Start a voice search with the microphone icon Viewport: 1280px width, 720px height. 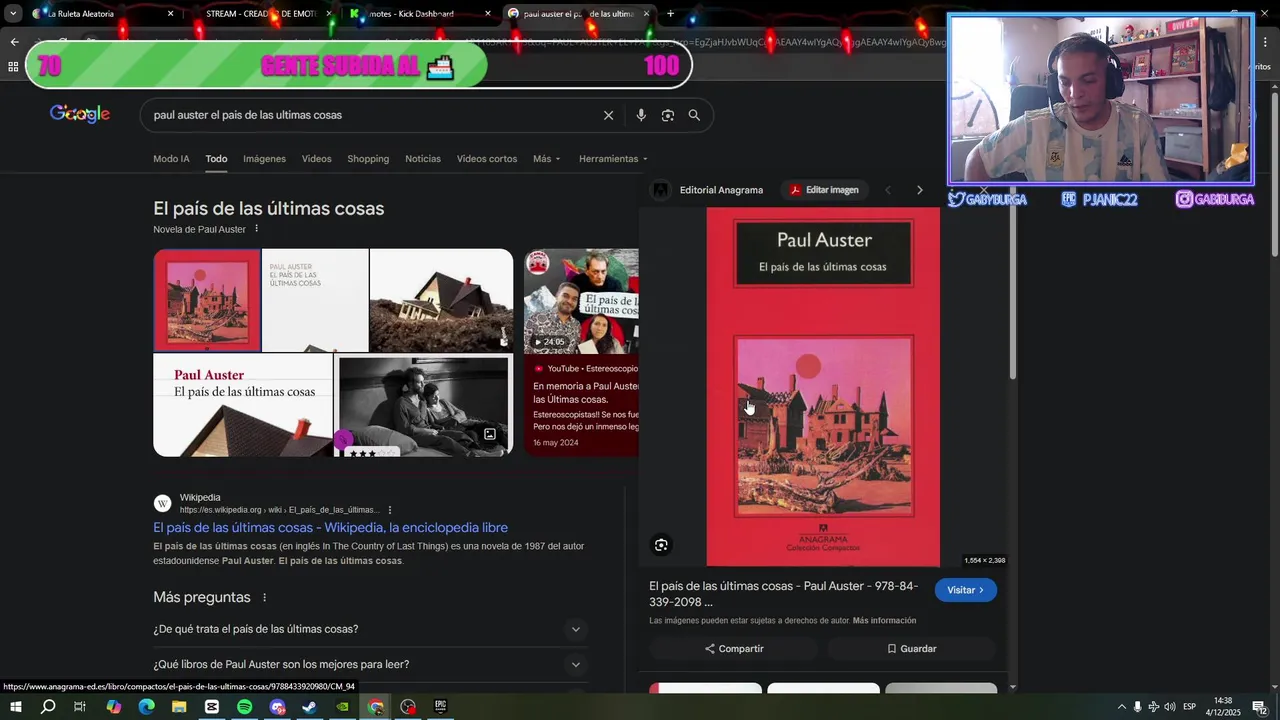641,115
